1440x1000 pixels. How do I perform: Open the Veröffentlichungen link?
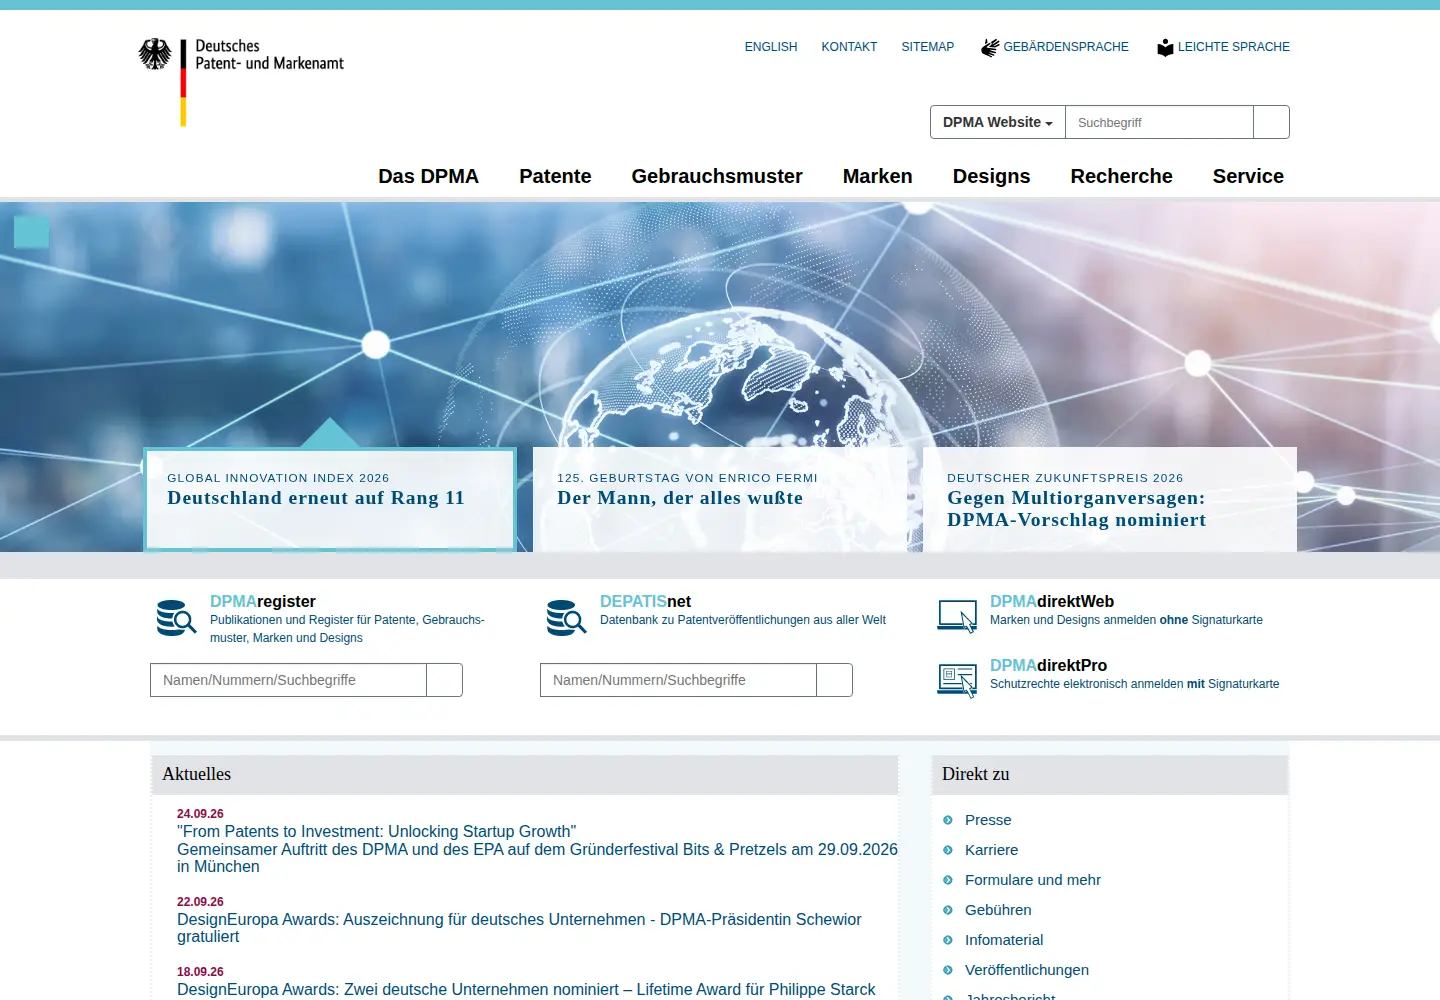[1027, 970]
